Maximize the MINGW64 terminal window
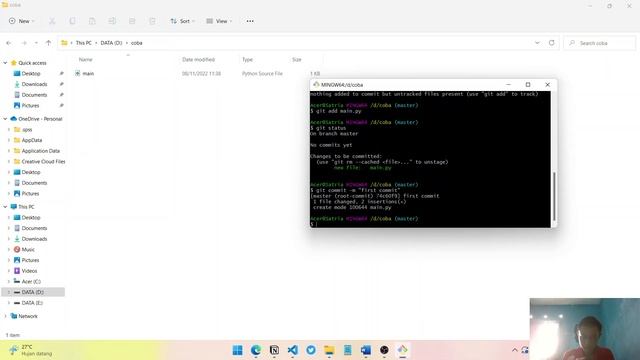 pos(528,84)
